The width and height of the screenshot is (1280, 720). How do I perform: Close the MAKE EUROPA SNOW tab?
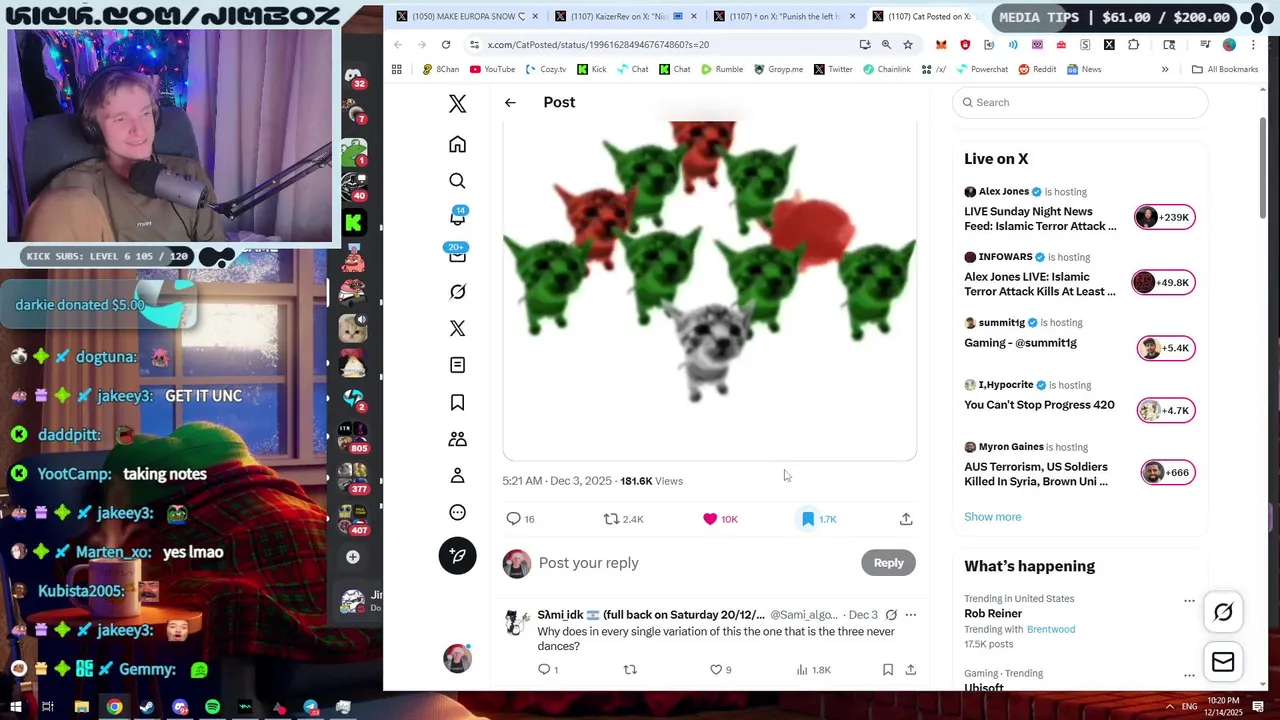pos(535,16)
